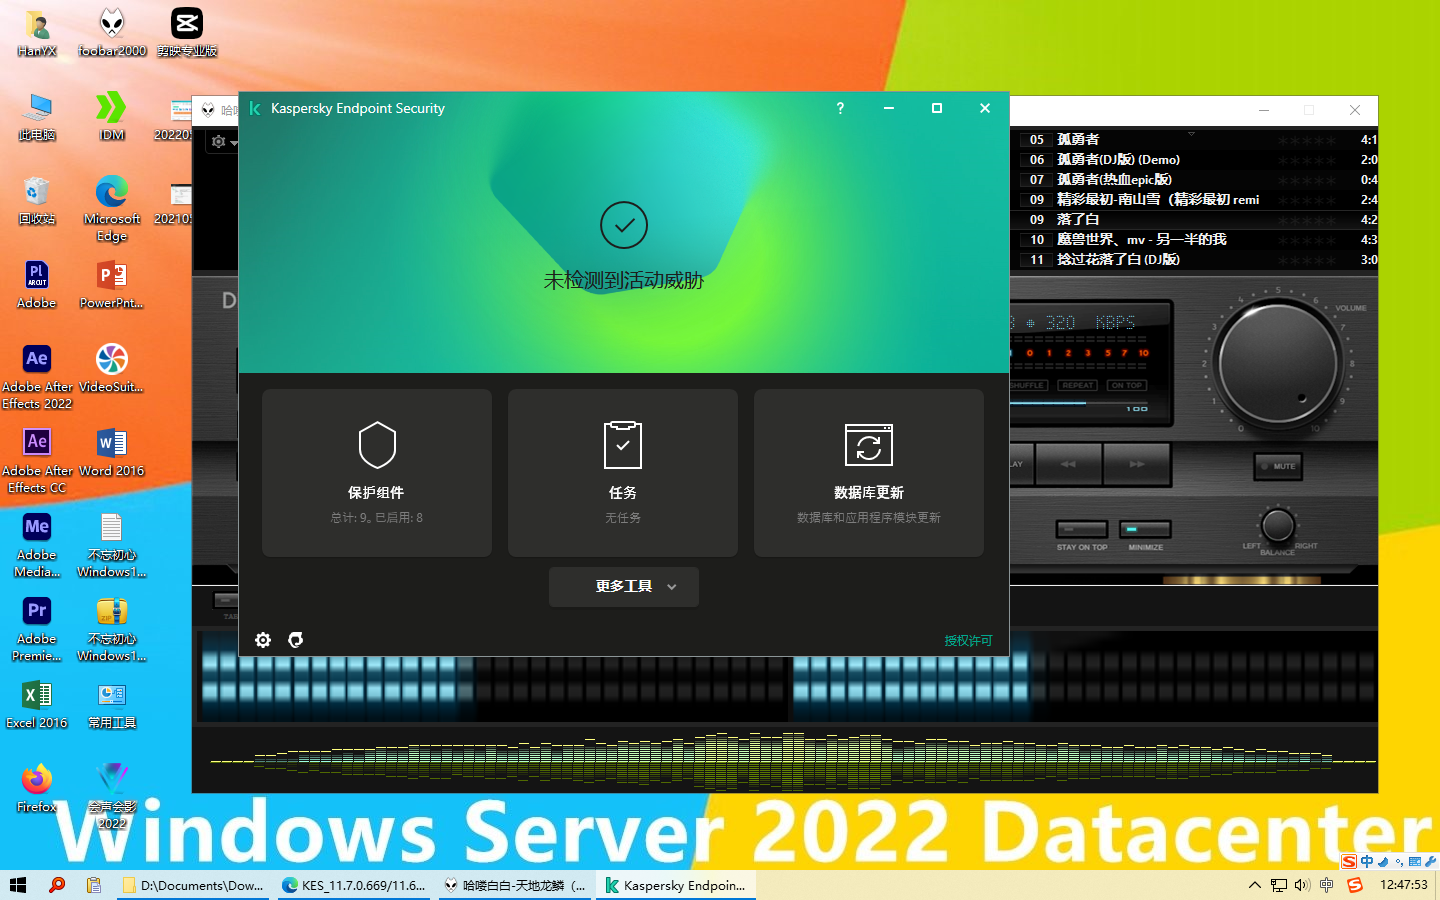Click the green checkmark status circle
The height and width of the screenshot is (900, 1440).
tap(624, 226)
